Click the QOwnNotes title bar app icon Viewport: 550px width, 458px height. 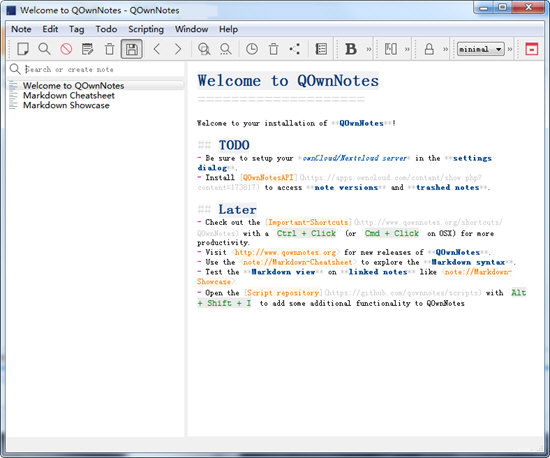pos(11,10)
